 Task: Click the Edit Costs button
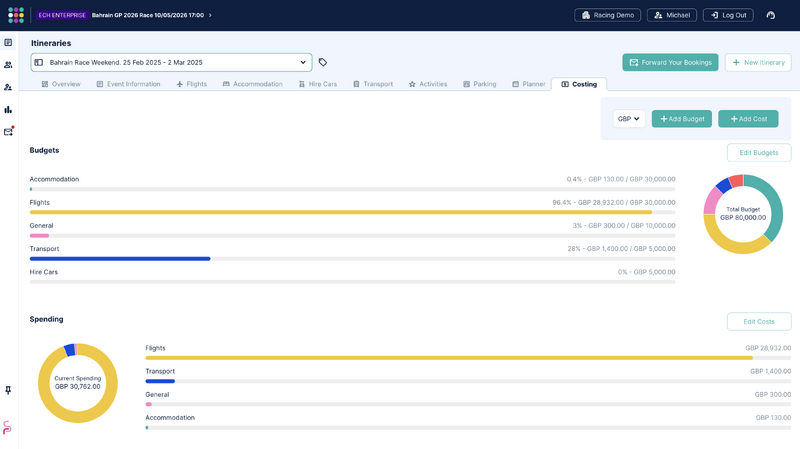(x=759, y=321)
